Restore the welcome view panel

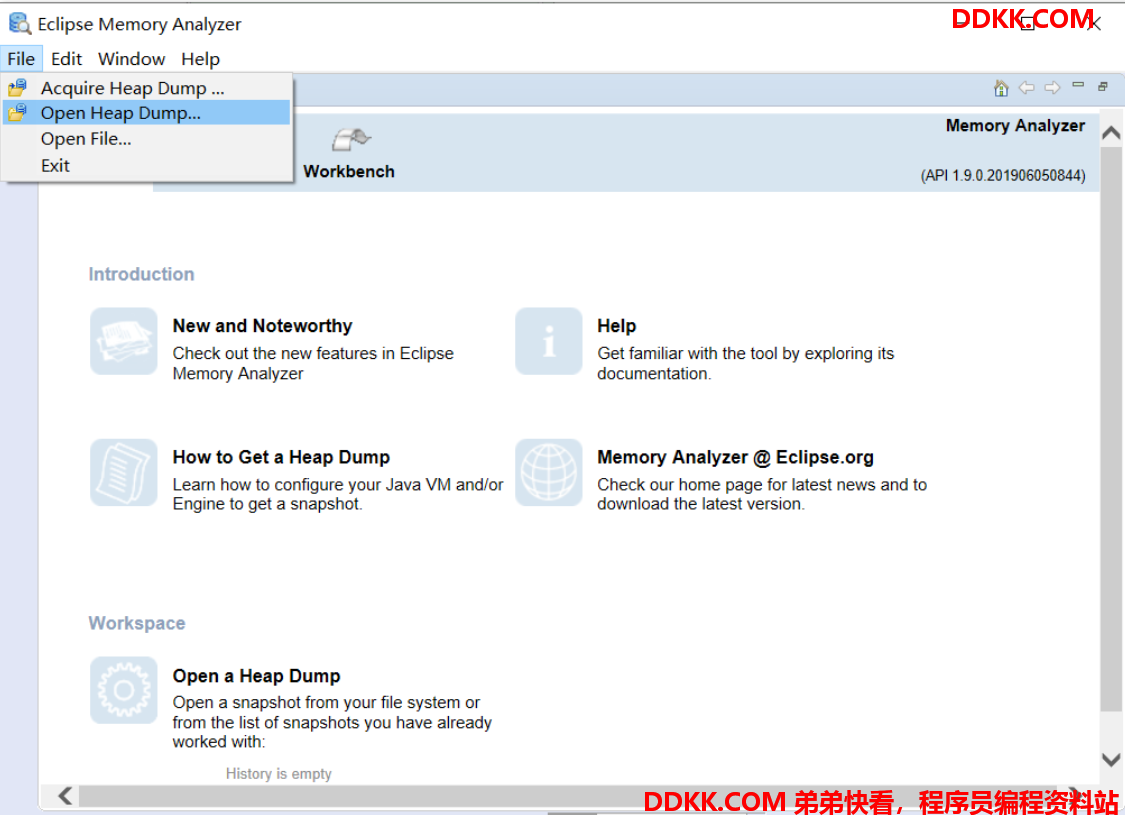tap(1103, 87)
